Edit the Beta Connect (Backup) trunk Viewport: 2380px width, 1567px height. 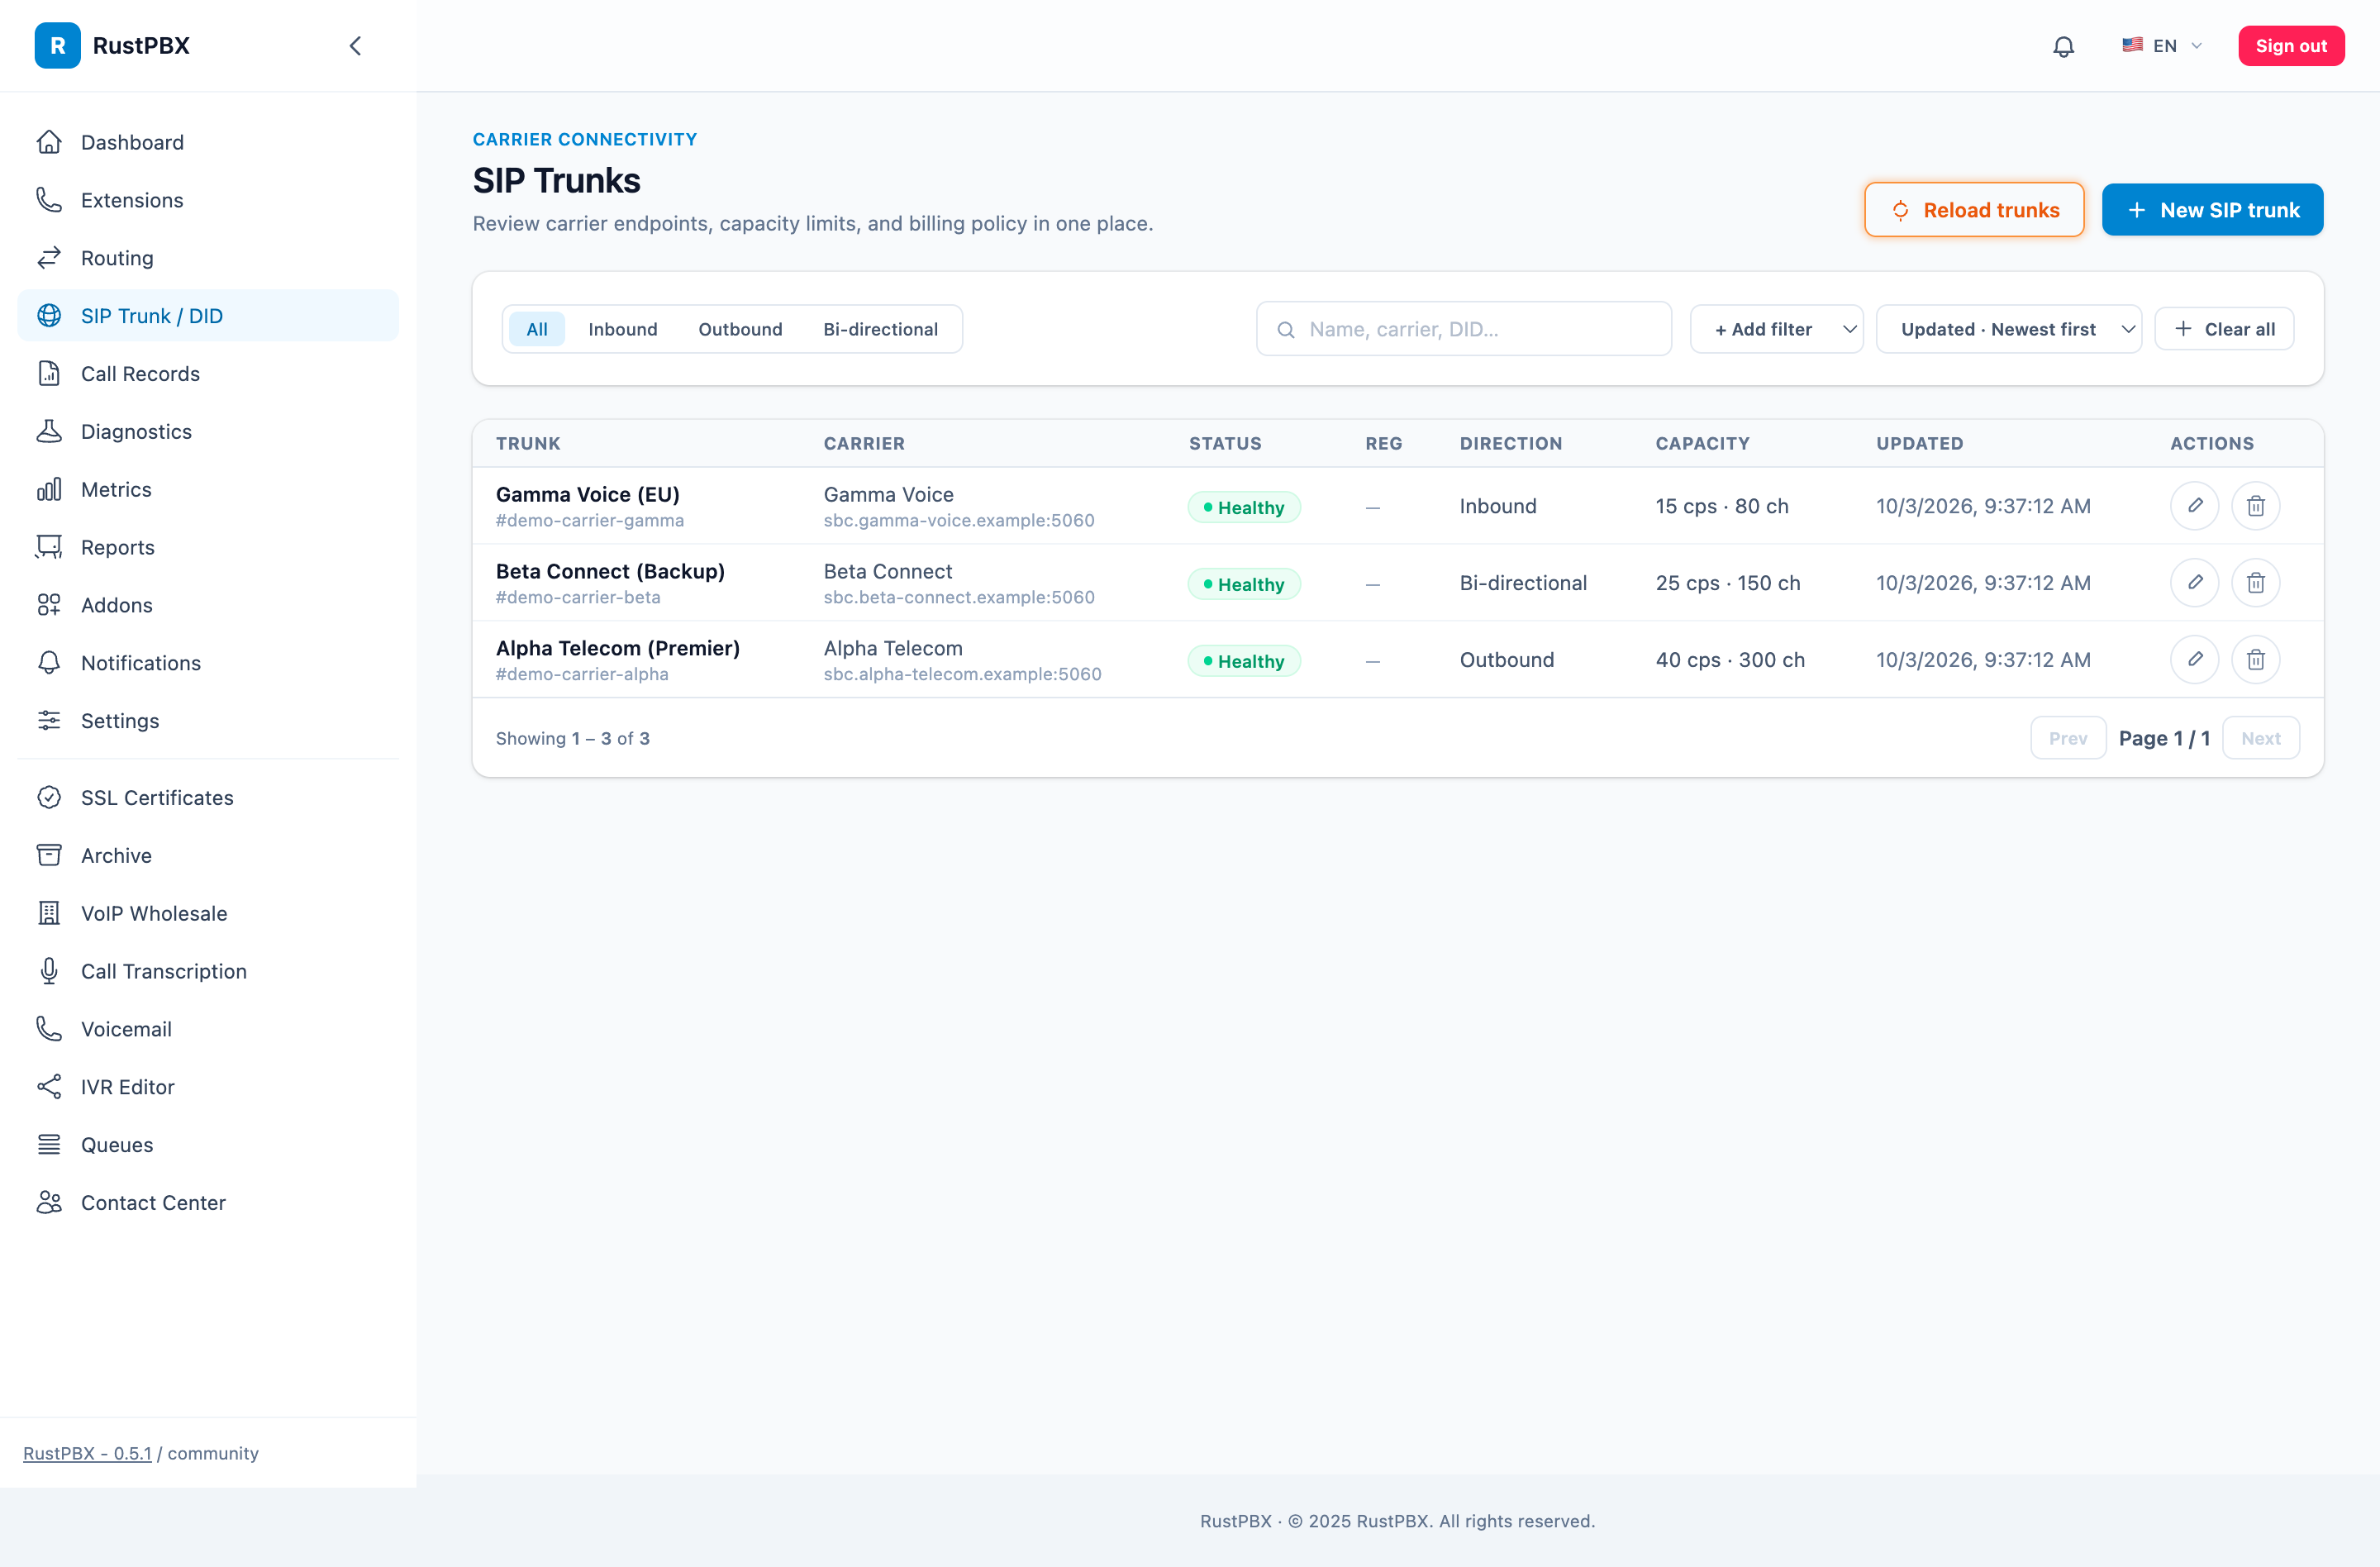pos(2194,583)
